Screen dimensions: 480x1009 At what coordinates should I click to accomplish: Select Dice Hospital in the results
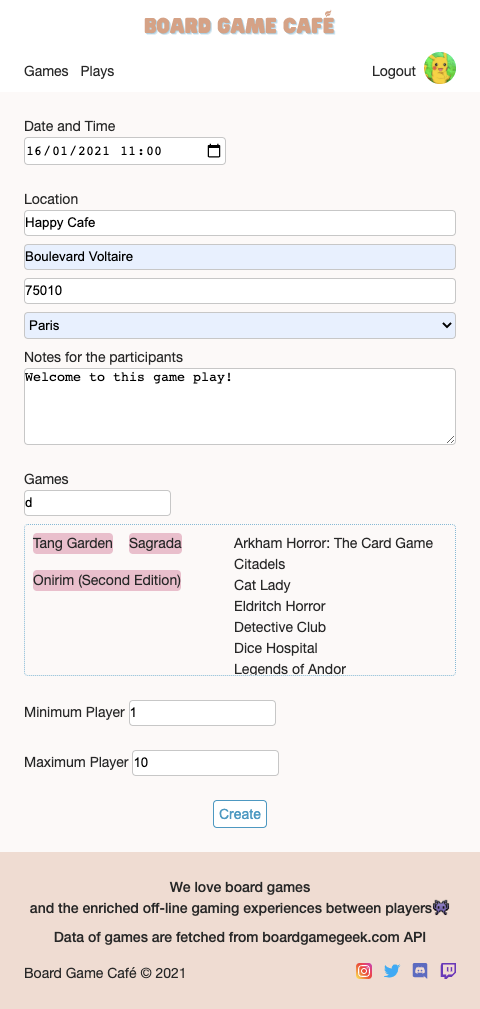pyautogui.click(x=275, y=648)
